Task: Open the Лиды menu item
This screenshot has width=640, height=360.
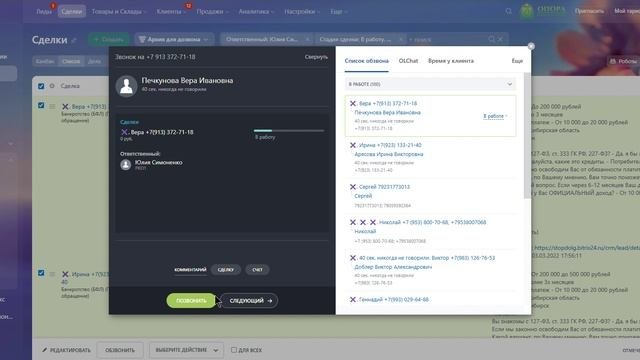Action: coord(44,11)
